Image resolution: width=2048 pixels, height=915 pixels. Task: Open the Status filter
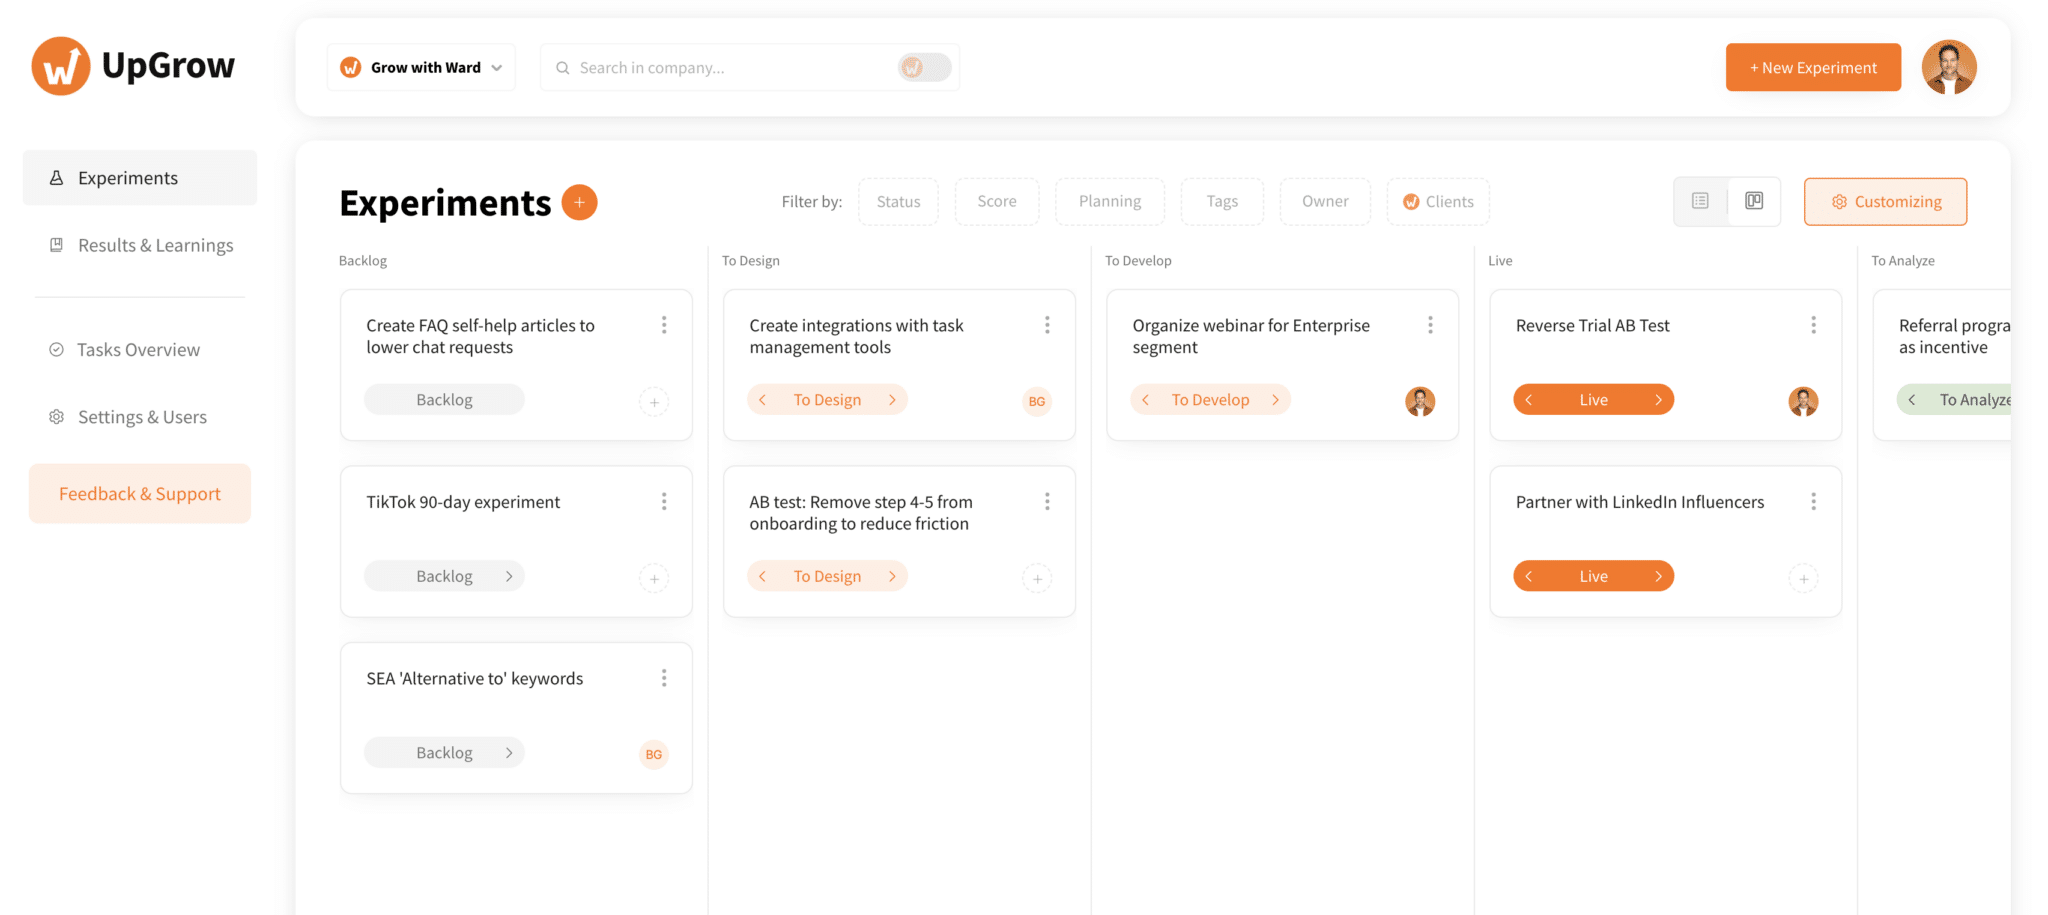click(x=897, y=201)
